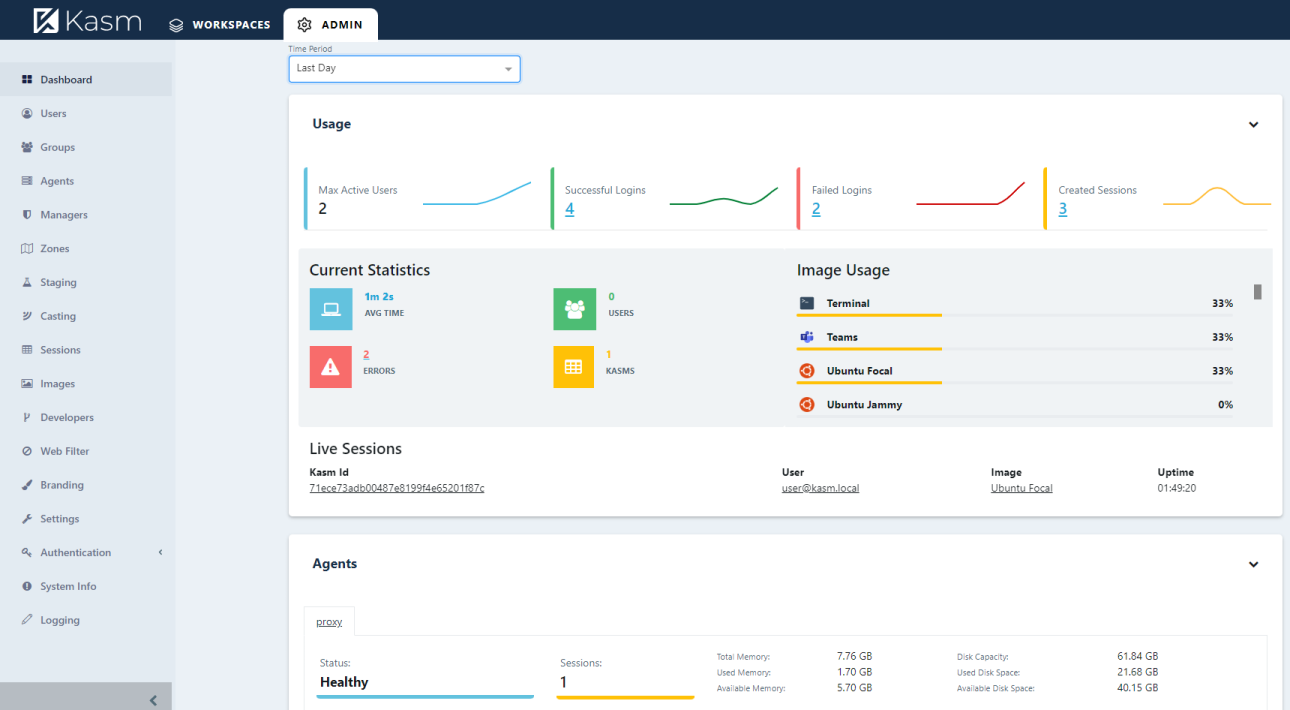Screen dimensions: 1290x710
Task: Click the Teams image icon
Action: 807,337
